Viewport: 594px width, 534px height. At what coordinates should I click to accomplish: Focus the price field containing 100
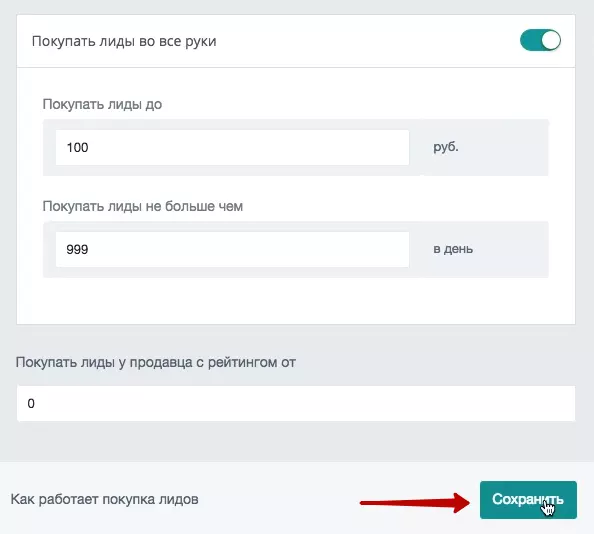click(232, 147)
